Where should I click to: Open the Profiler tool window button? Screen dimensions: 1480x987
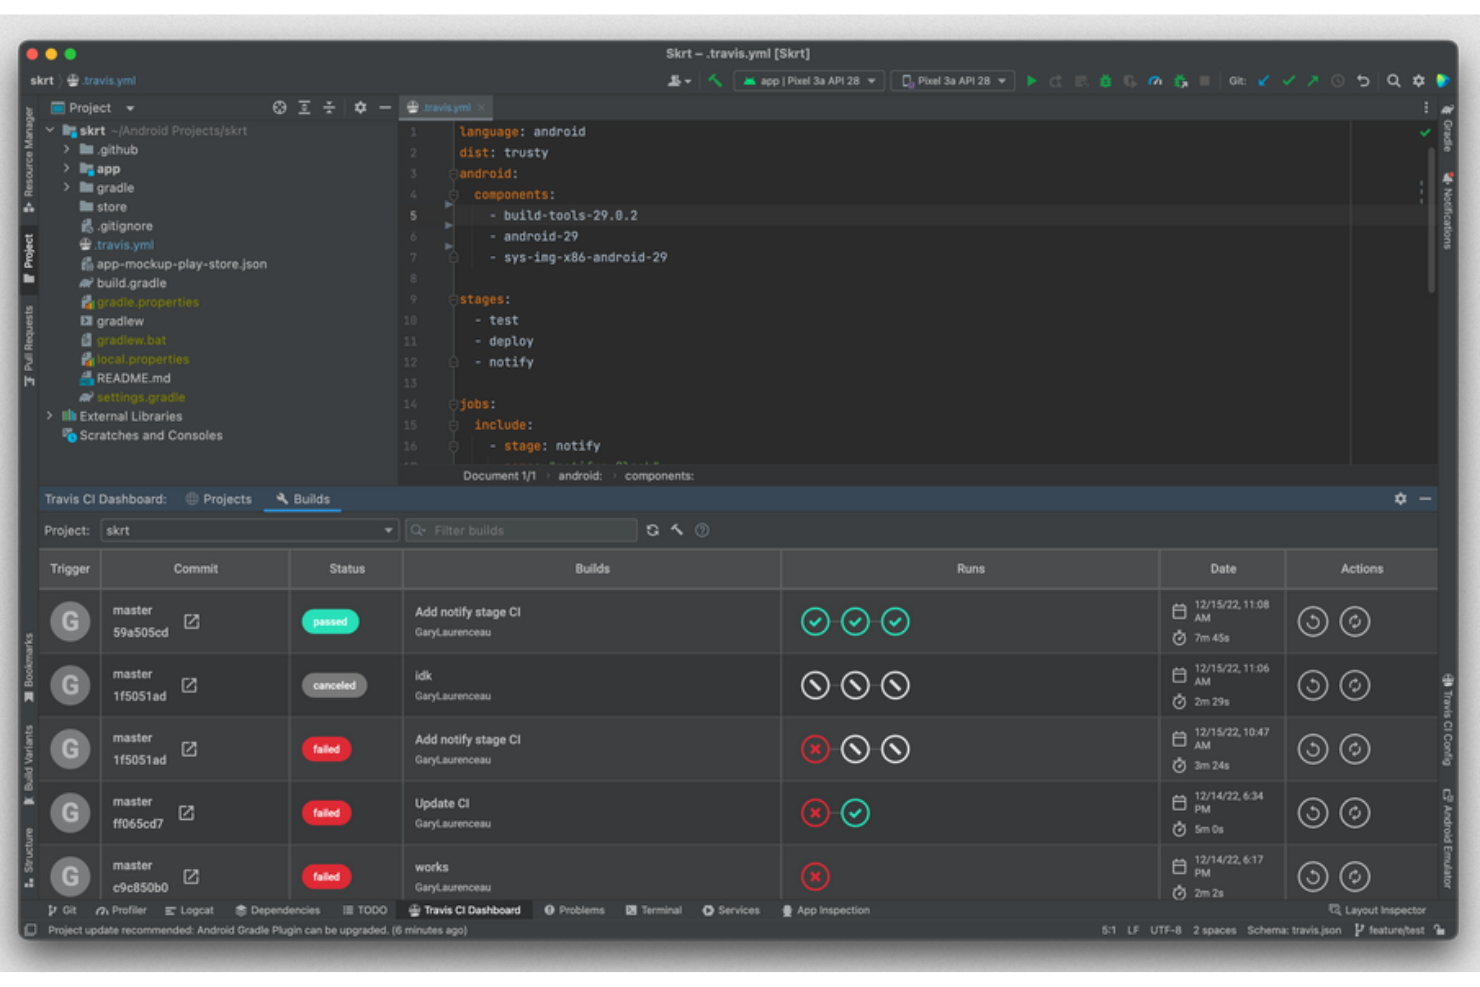(x=121, y=911)
